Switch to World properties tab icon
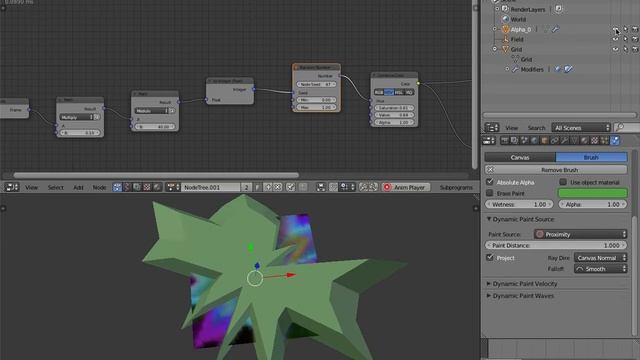This screenshot has height=360, width=640. 534,141
